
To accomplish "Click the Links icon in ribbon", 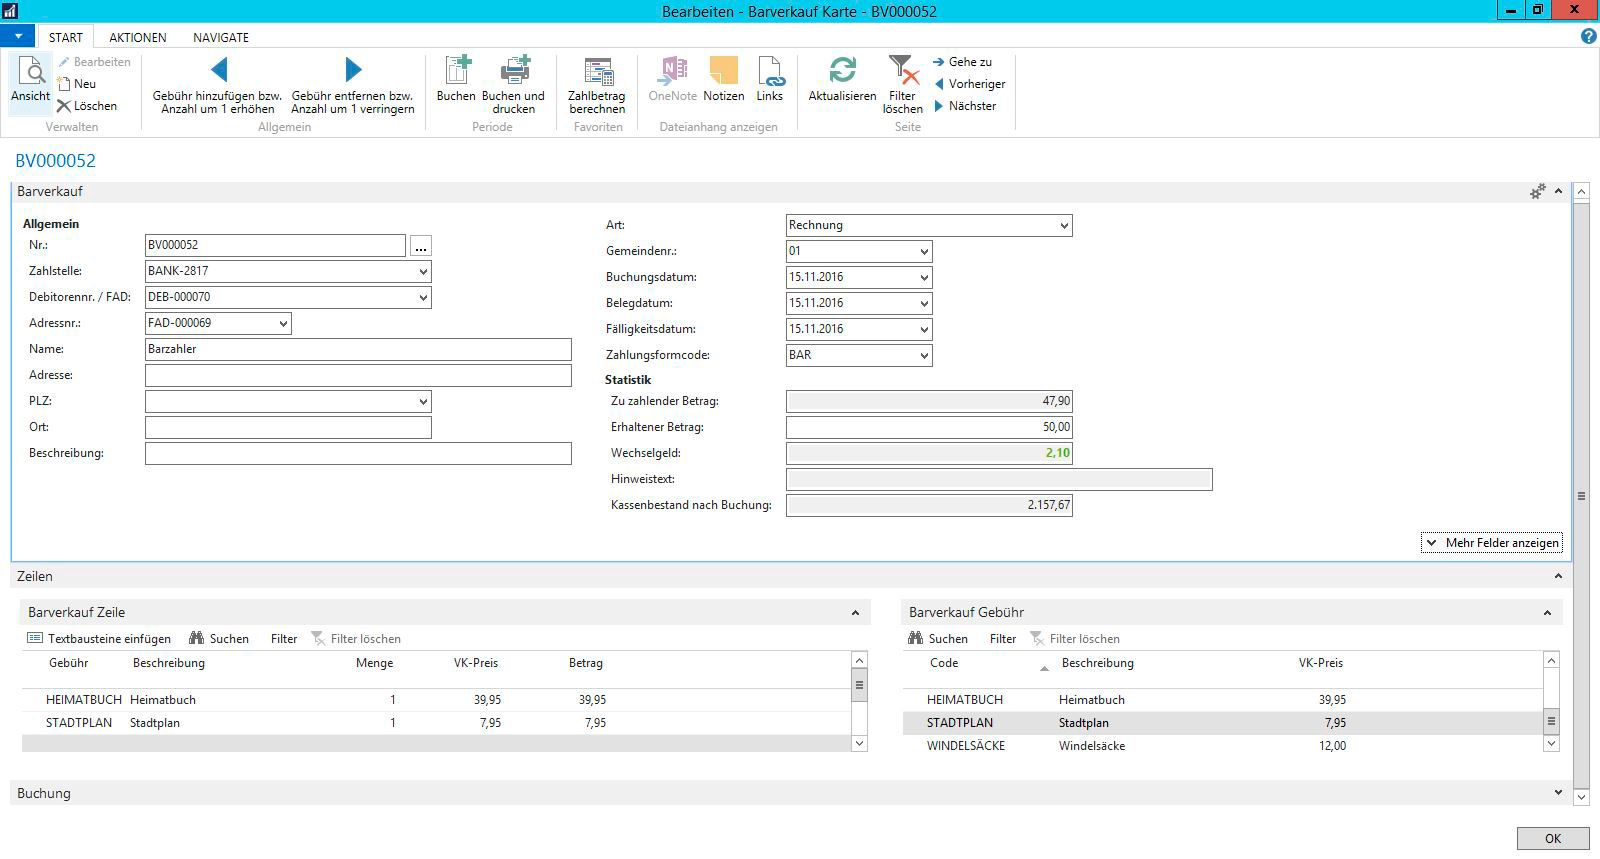I will [769, 72].
